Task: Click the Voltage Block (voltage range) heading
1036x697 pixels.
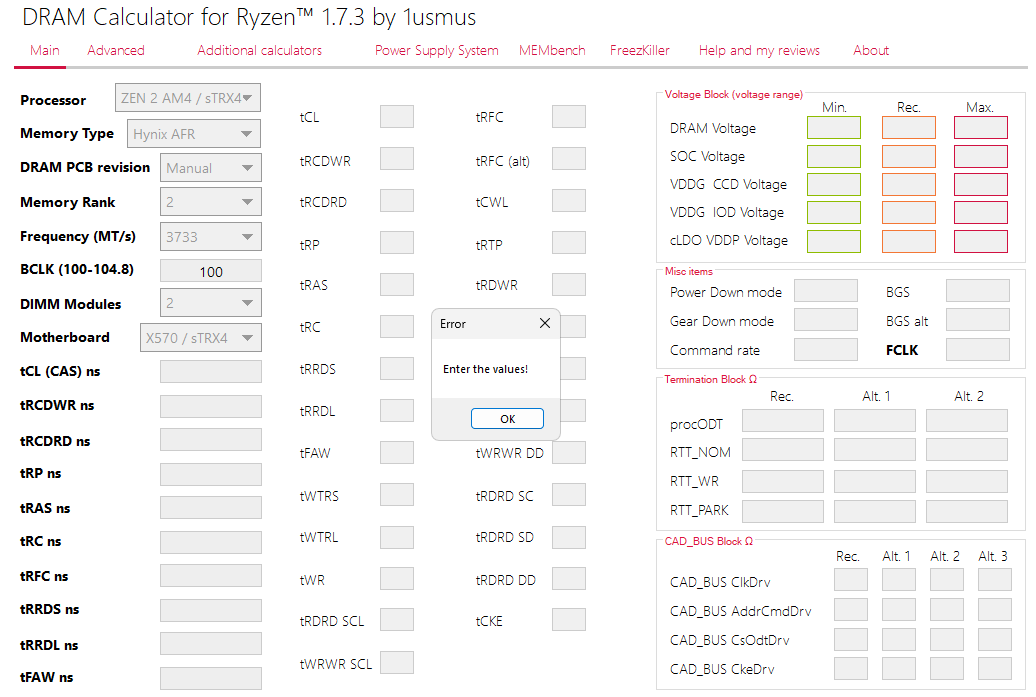Action: click(733, 94)
